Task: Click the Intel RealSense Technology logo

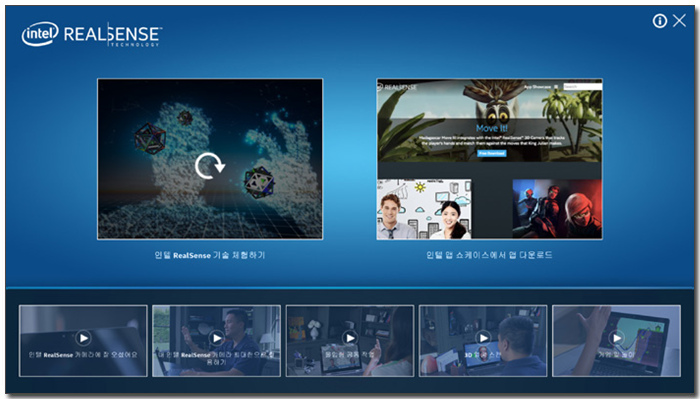Action: [x=92, y=34]
